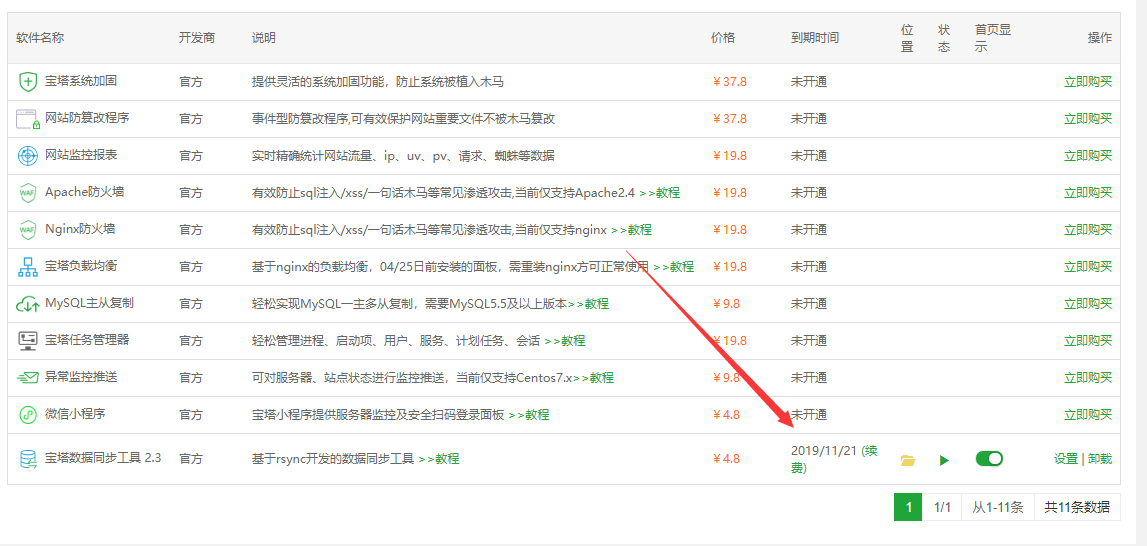Open 教程 link in 异常监控推送 description
Viewport: 1147px width, 546px height.
[x=593, y=378]
